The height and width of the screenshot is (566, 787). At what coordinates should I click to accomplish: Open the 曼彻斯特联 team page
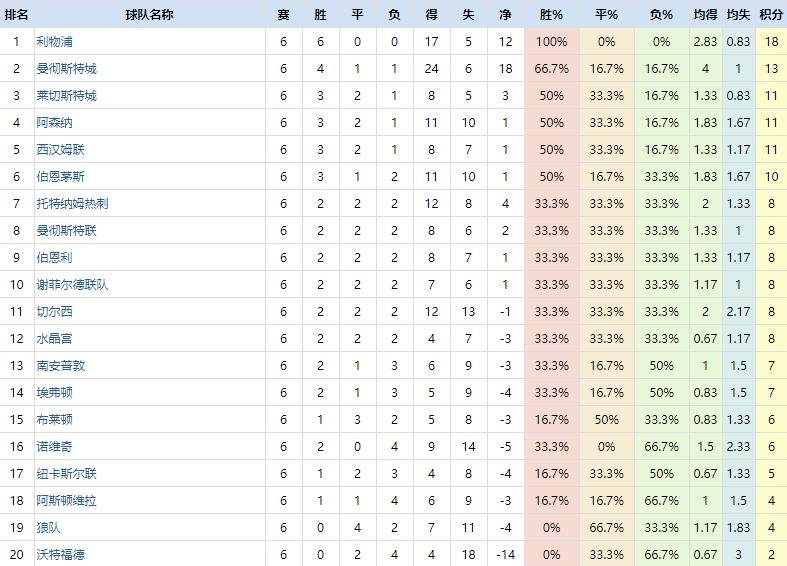click(66, 231)
